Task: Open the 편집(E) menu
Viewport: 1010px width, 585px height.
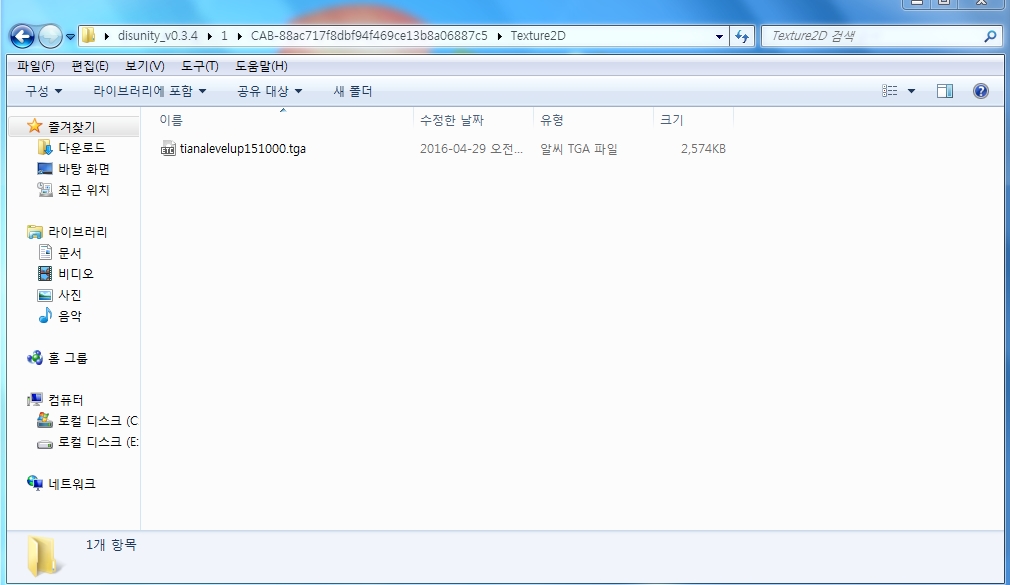Action: (x=90, y=66)
